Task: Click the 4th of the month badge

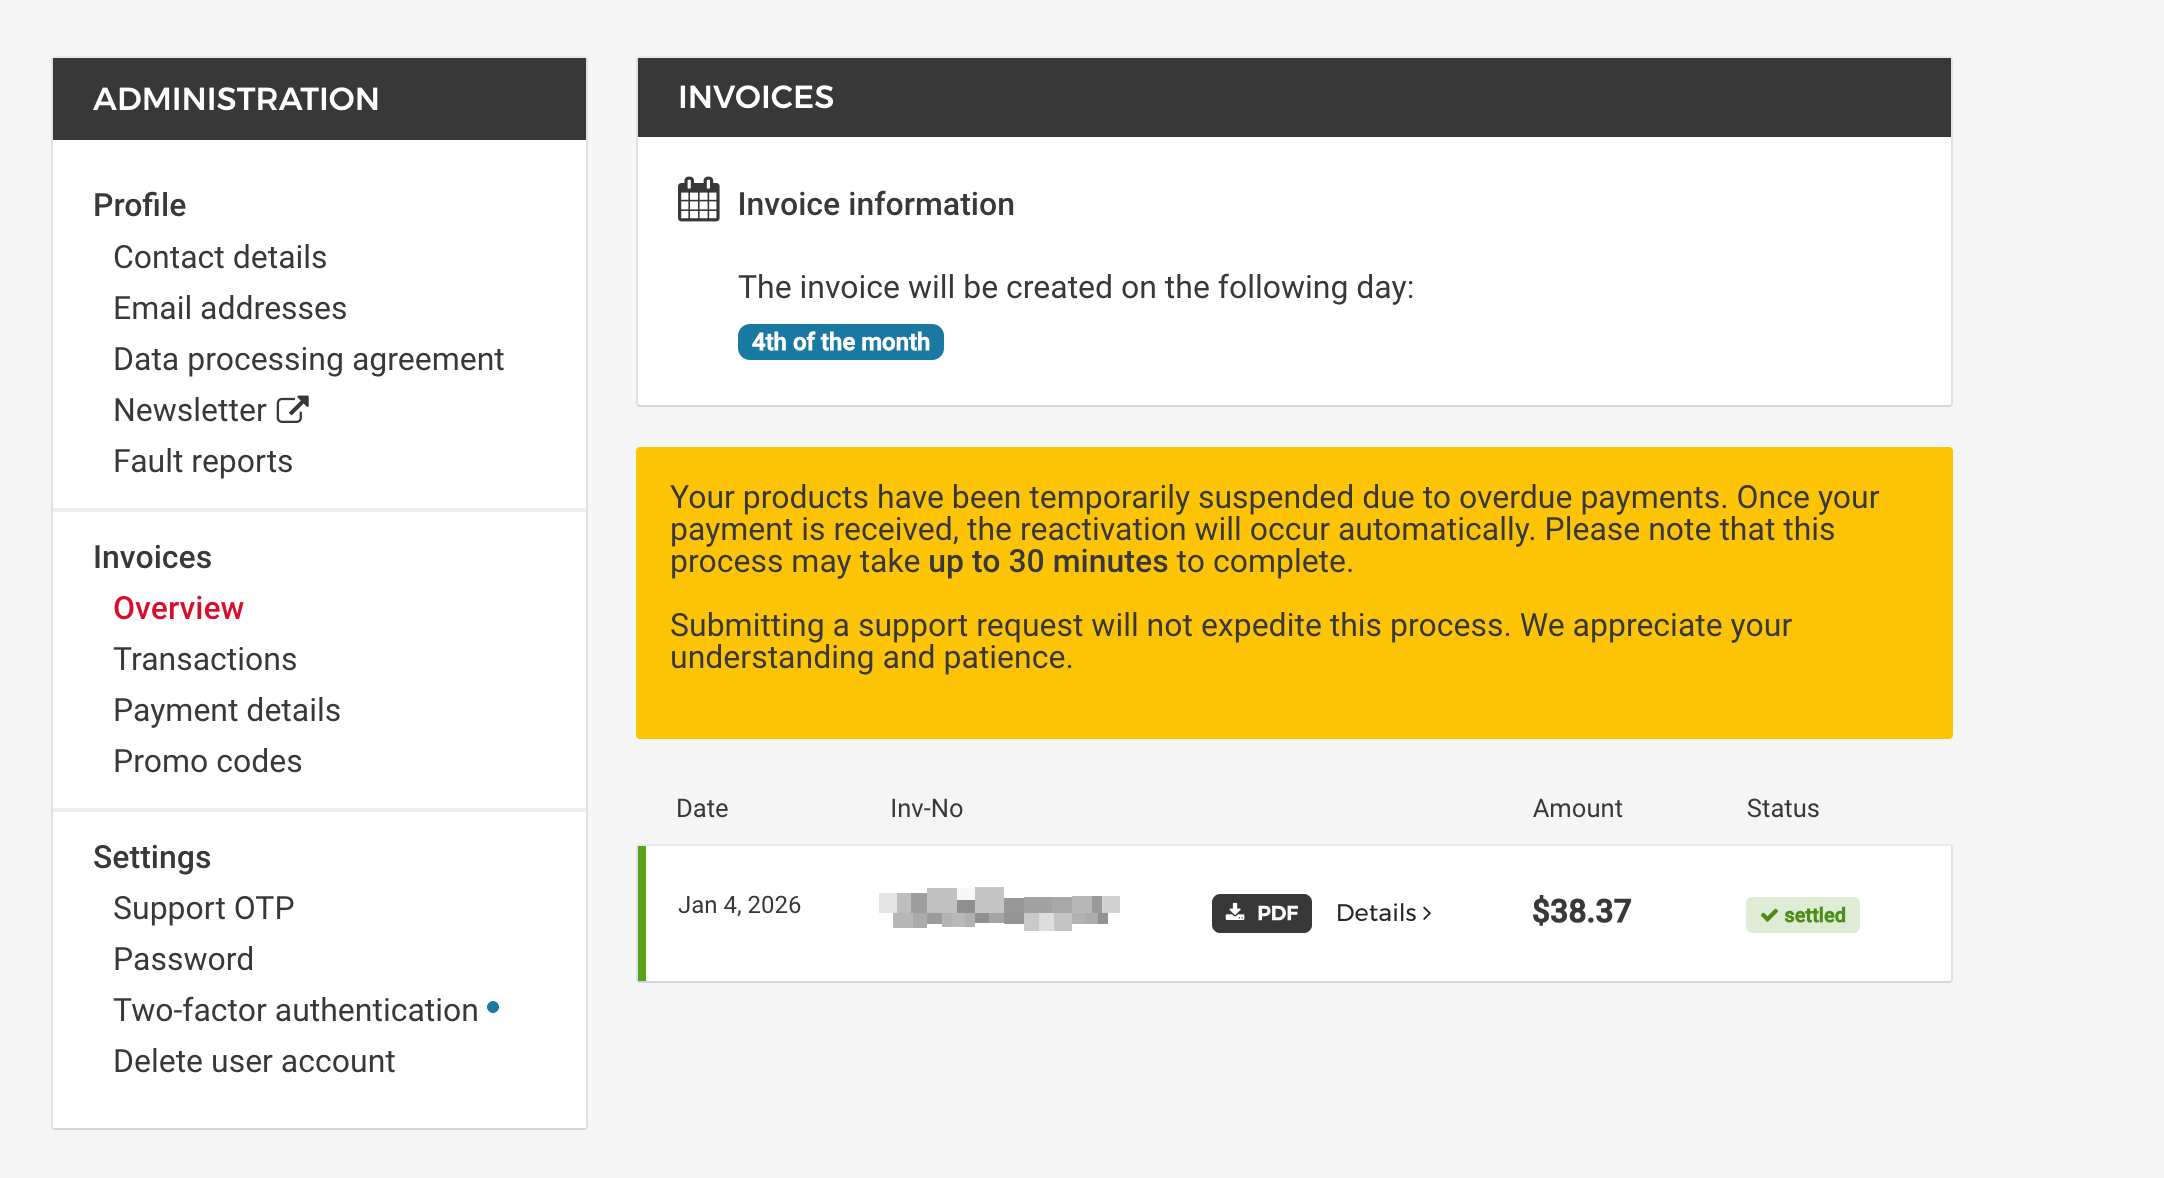Action: point(840,342)
